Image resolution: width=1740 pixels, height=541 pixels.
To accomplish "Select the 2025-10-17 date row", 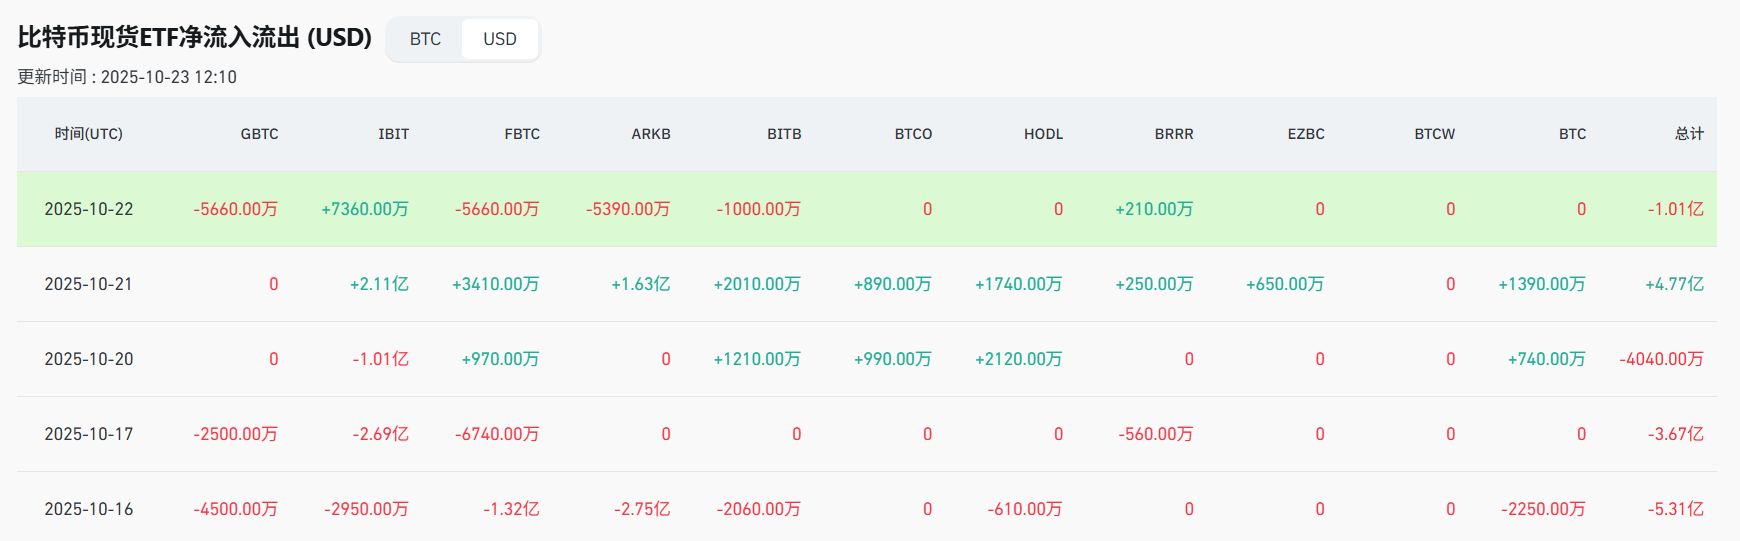I will coord(89,434).
